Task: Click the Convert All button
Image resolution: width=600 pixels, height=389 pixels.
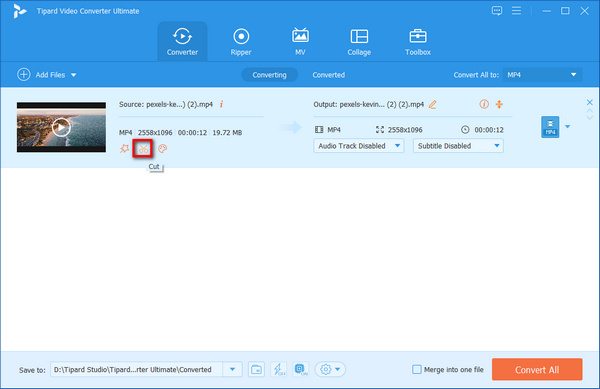Action: pos(537,369)
